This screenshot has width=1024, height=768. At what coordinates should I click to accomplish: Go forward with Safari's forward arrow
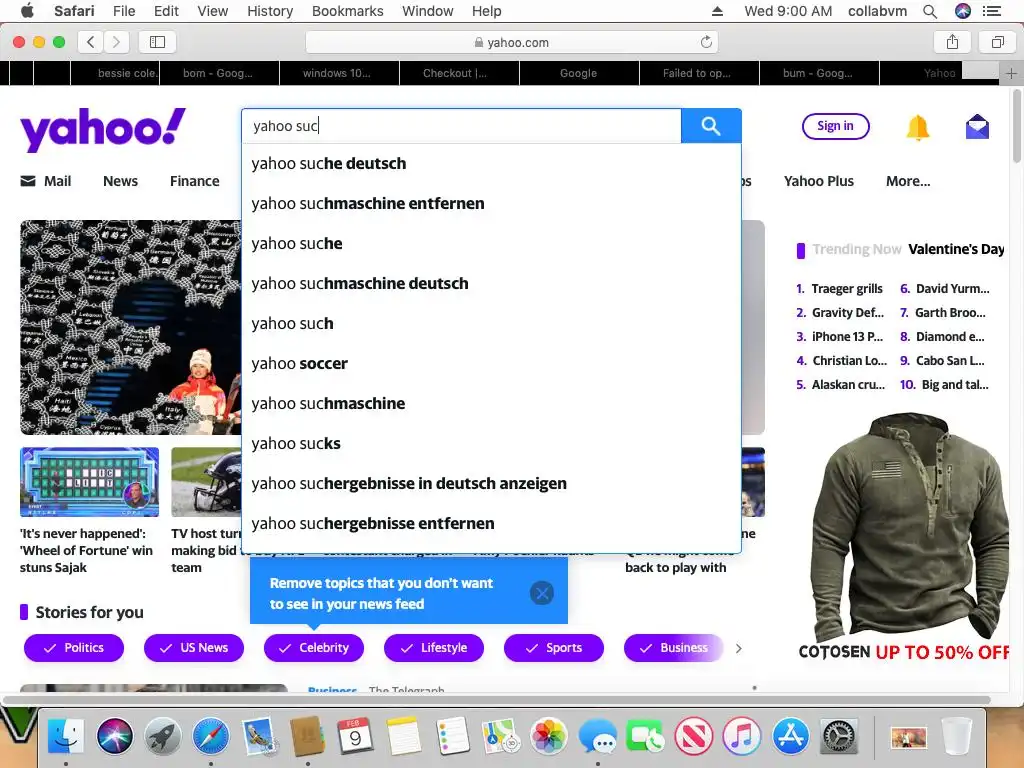[116, 42]
